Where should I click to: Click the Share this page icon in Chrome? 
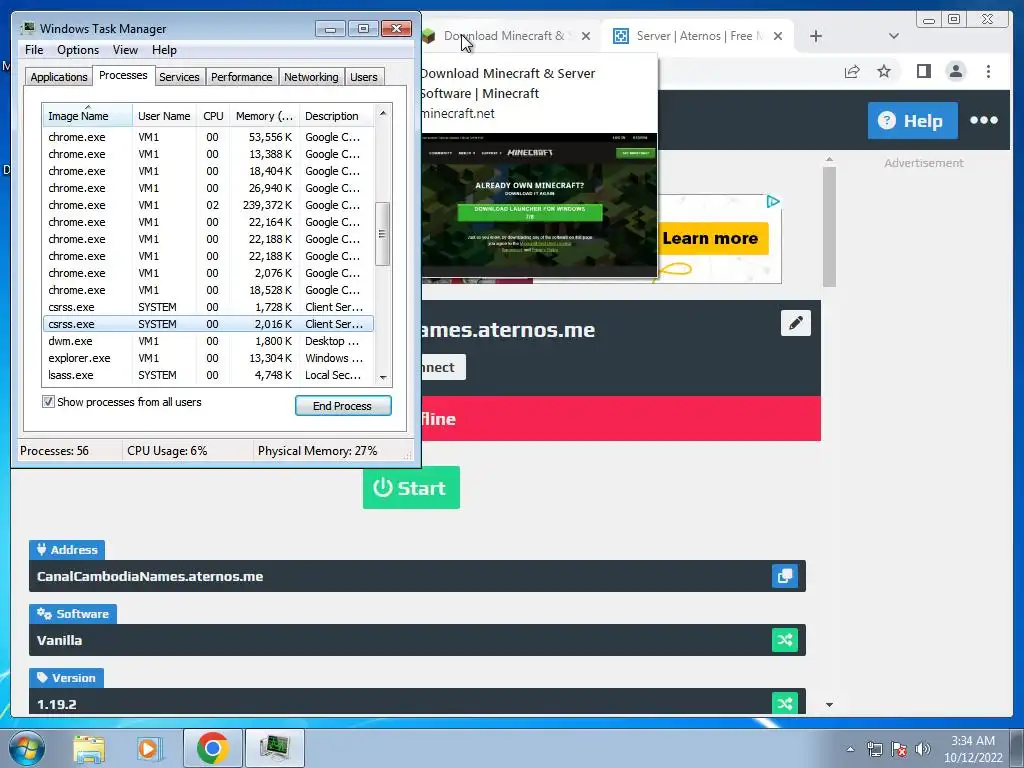pyautogui.click(x=852, y=71)
